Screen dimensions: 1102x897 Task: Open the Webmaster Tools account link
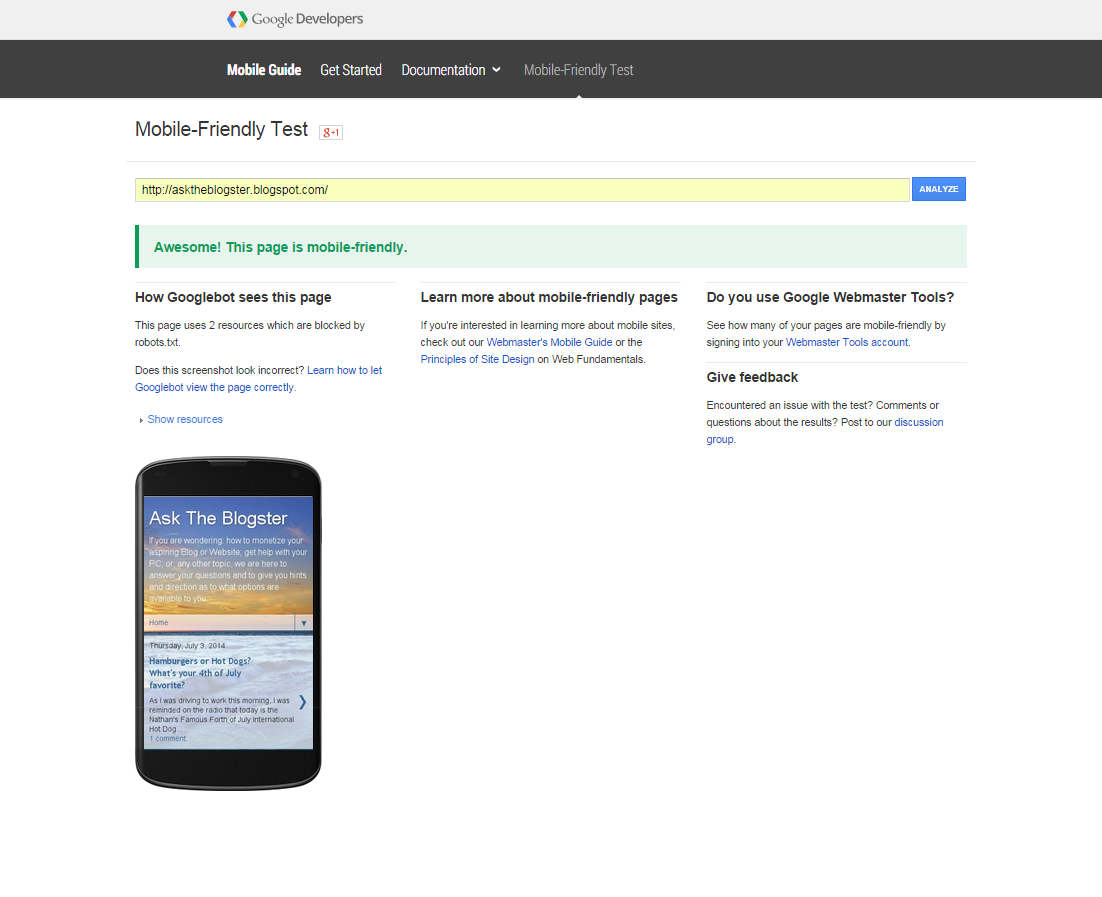847,342
